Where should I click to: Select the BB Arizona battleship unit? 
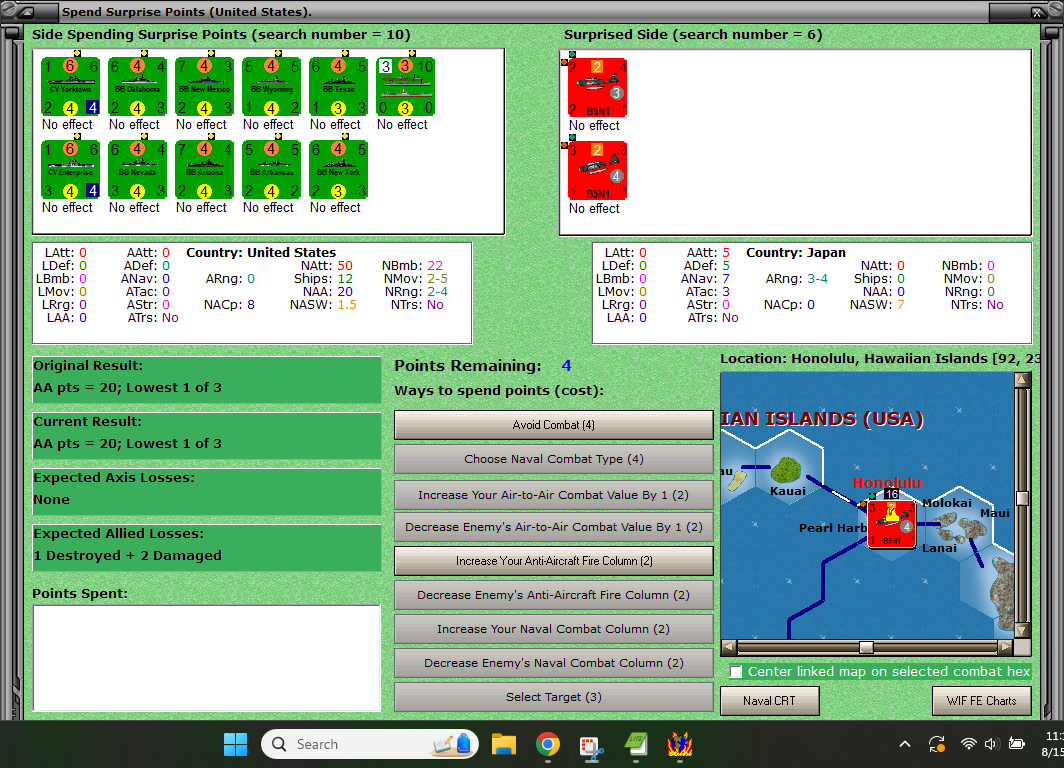coord(204,170)
